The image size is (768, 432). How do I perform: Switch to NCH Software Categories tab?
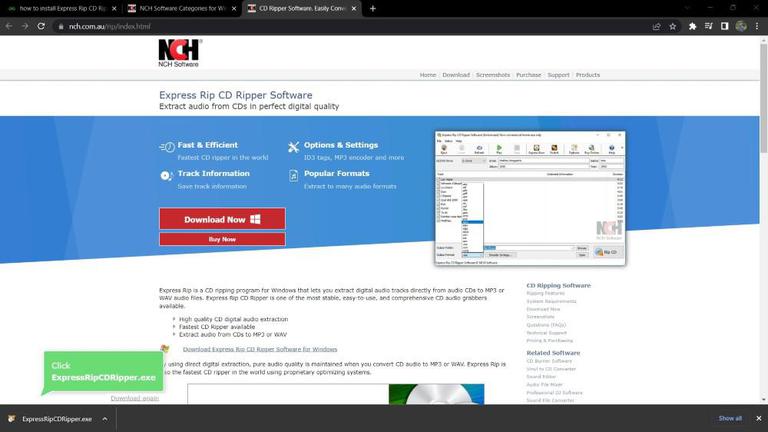(x=181, y=8)
